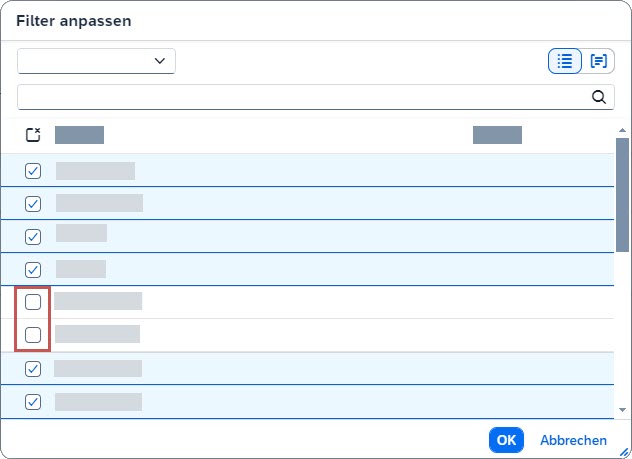
Task: Uncheck the last visible row checkbox
Action: 33,402
